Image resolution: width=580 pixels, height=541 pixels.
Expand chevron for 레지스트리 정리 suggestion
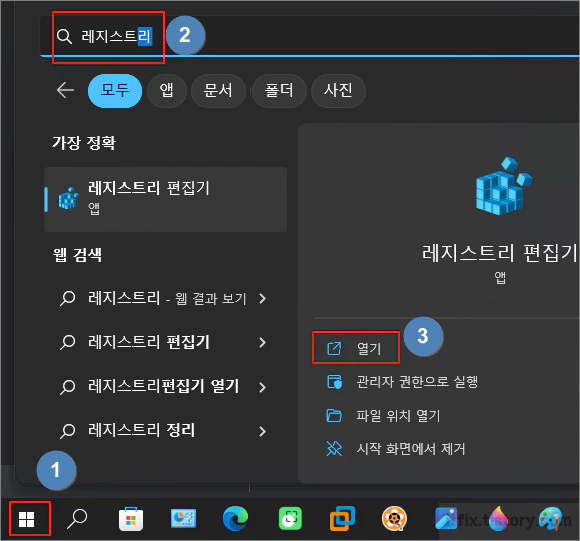(263, 431)
